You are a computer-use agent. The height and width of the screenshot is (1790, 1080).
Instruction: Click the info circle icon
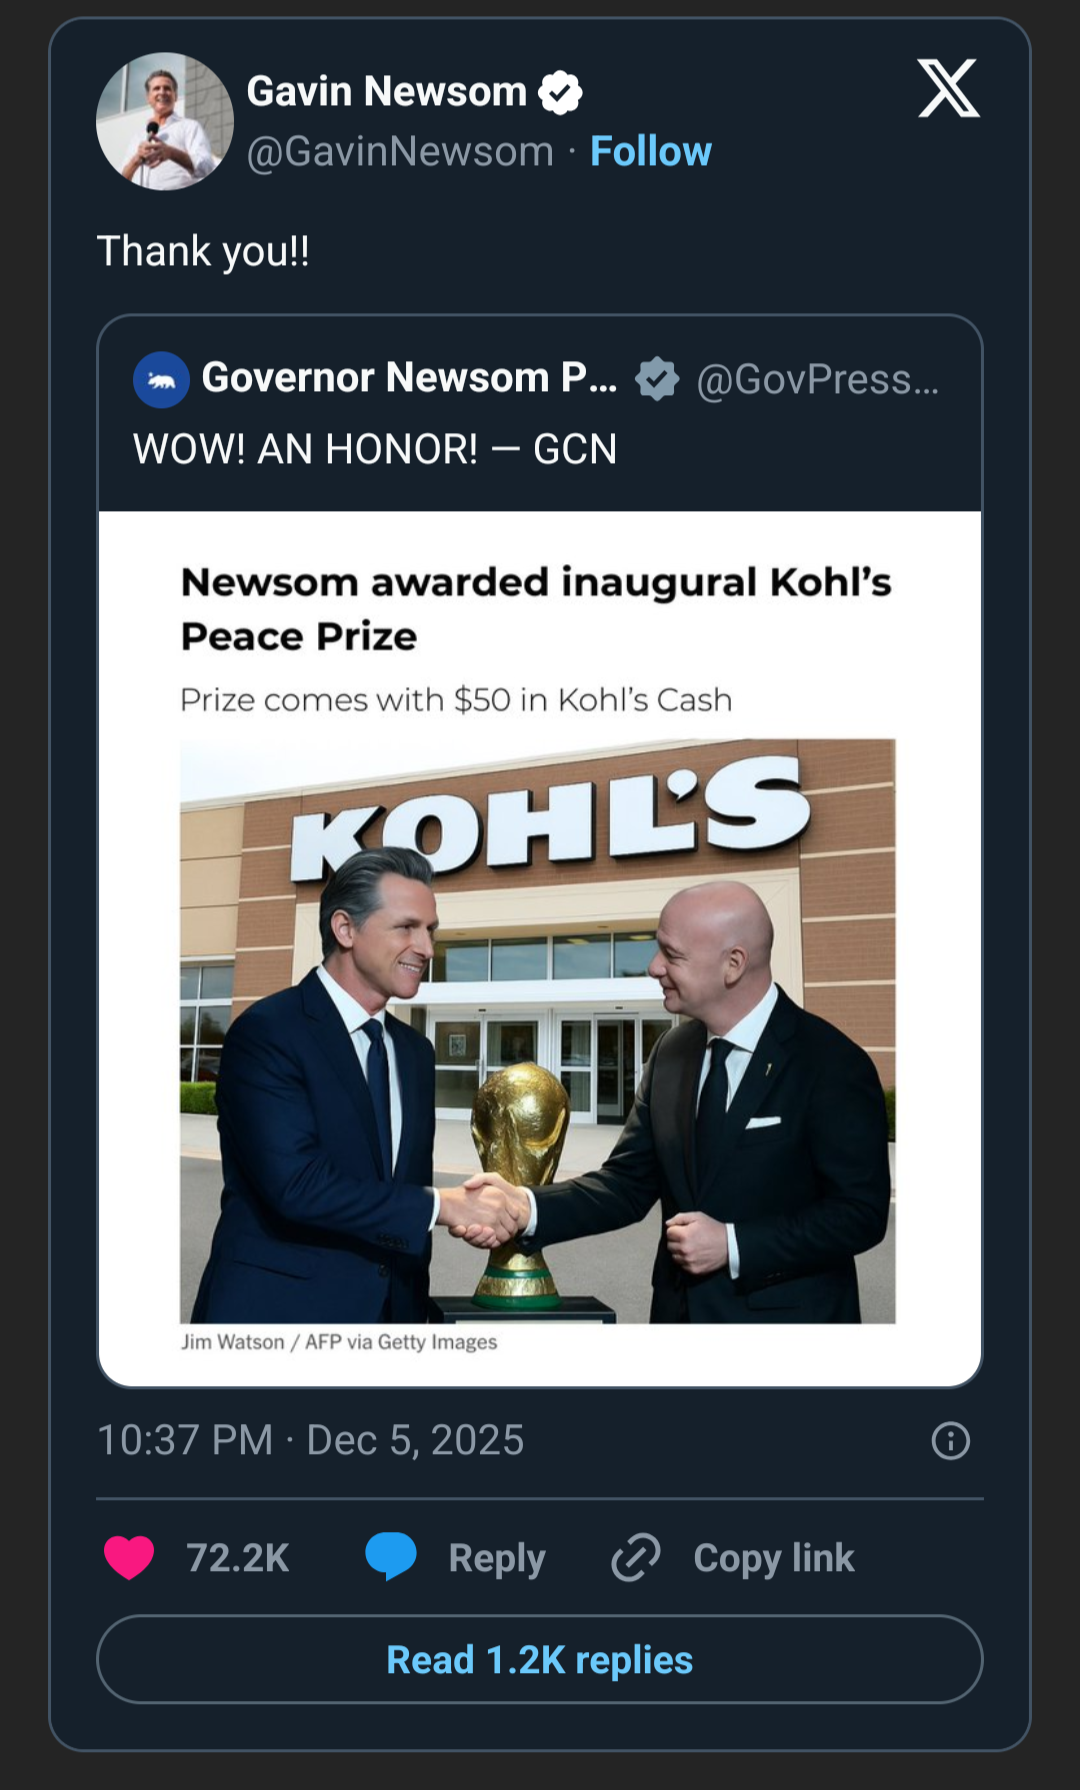950,1441
